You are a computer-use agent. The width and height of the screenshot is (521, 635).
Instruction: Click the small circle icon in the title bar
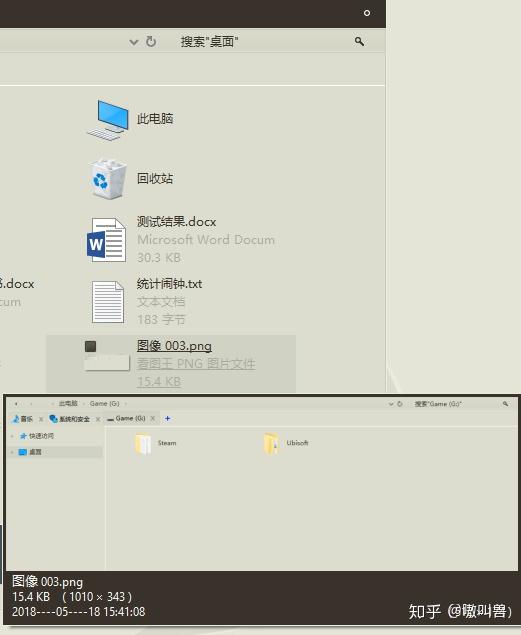(367, 13)
